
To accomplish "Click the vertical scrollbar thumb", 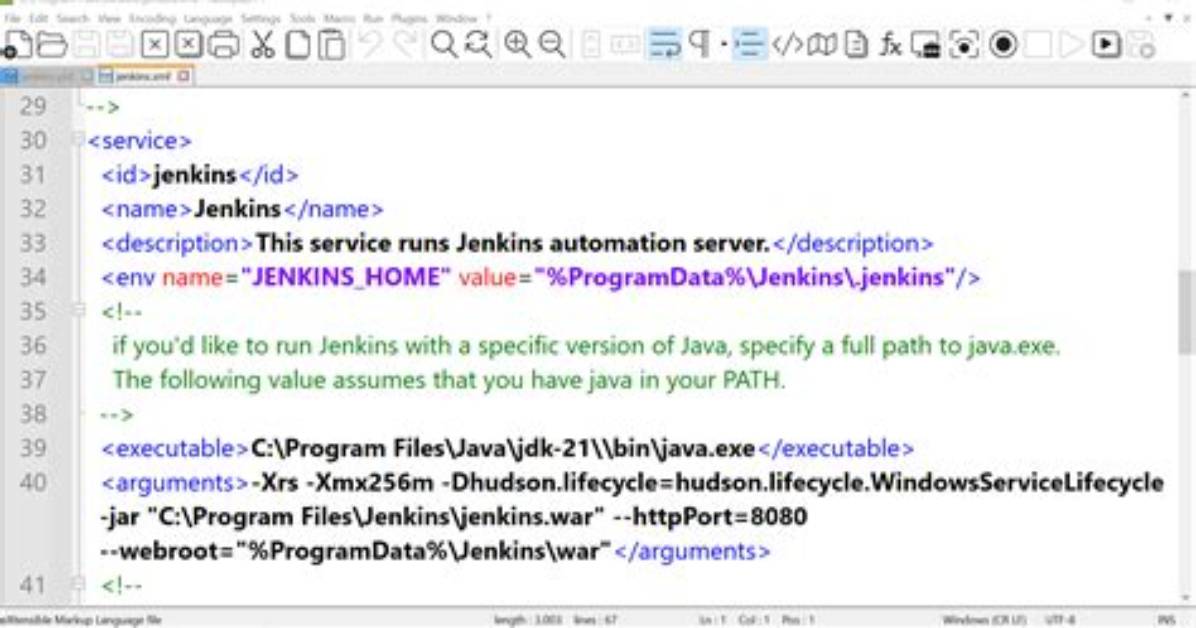I will 1185,311.
